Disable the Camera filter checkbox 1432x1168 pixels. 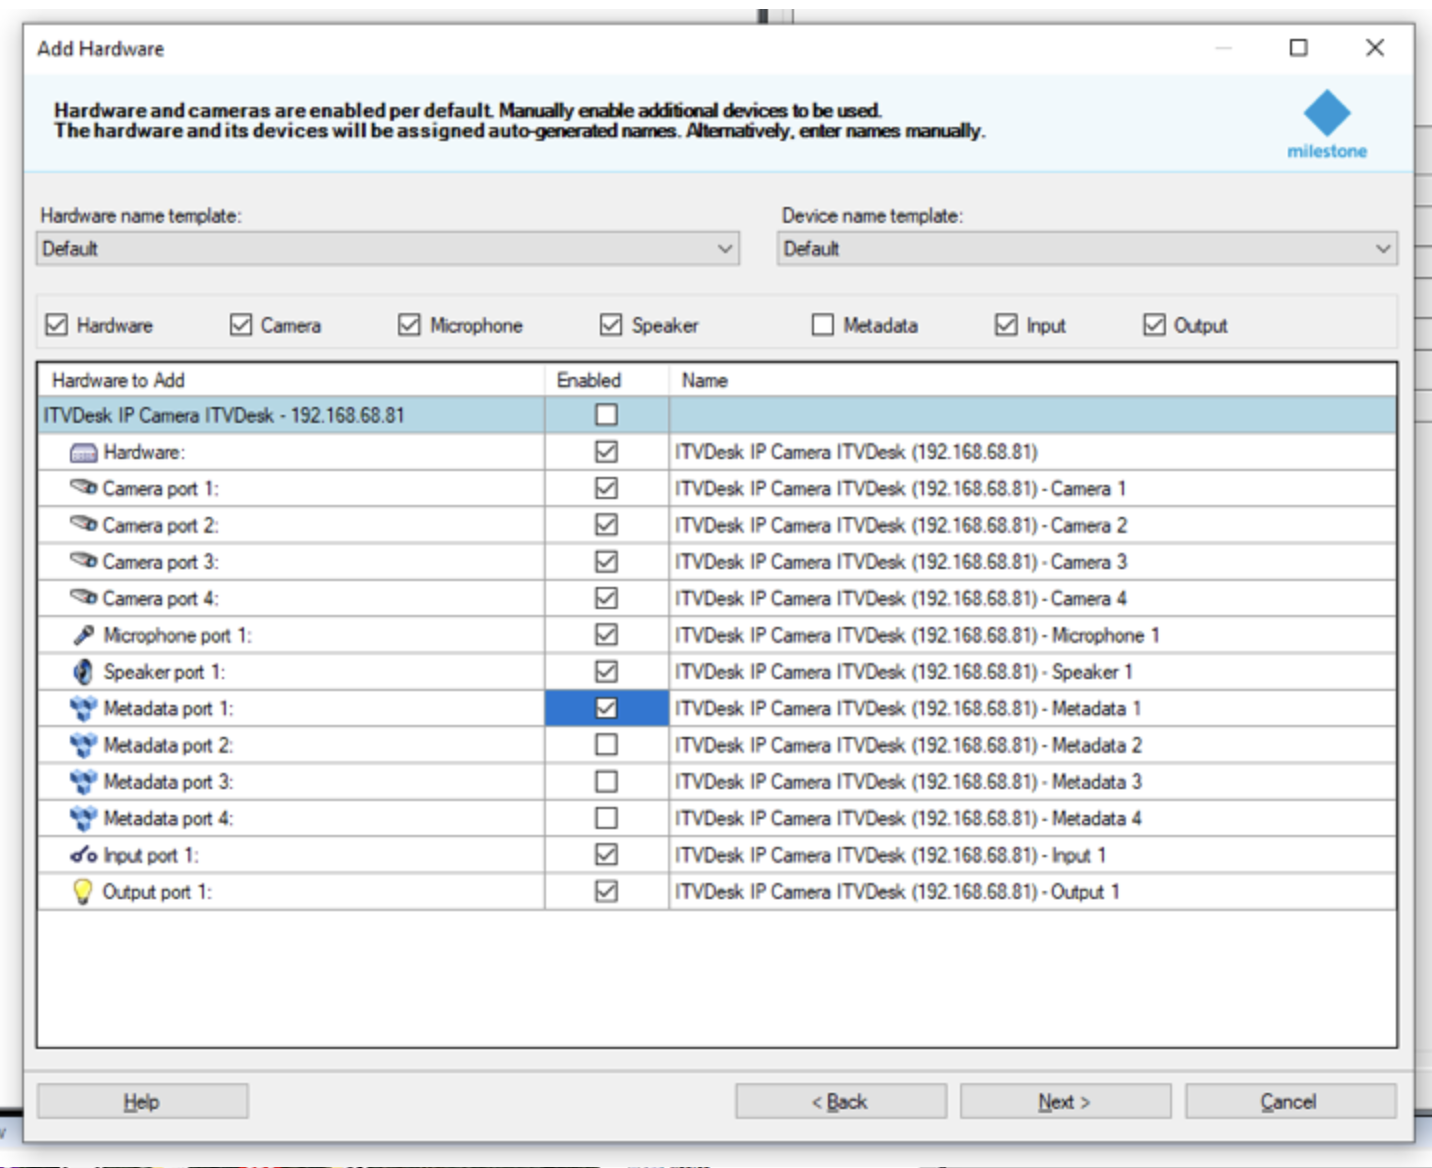click(x=239, y=324)
